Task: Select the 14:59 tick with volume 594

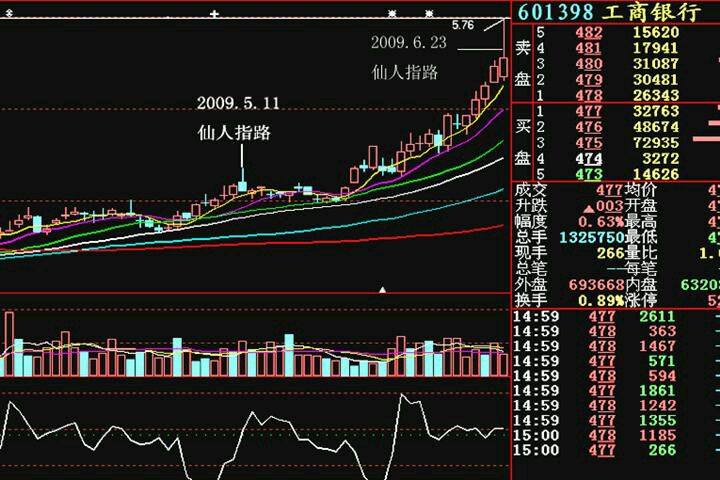Action: click(616, 376)
